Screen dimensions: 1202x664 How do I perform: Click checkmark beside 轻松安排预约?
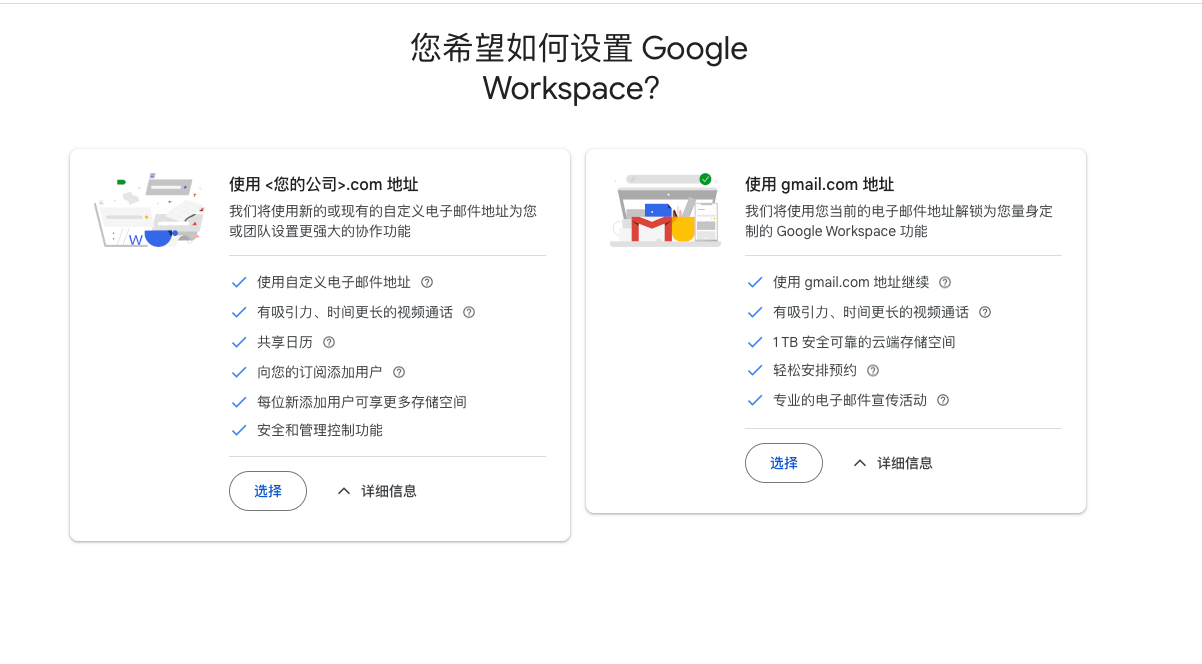pyautogui.click(x=755, y=370)
